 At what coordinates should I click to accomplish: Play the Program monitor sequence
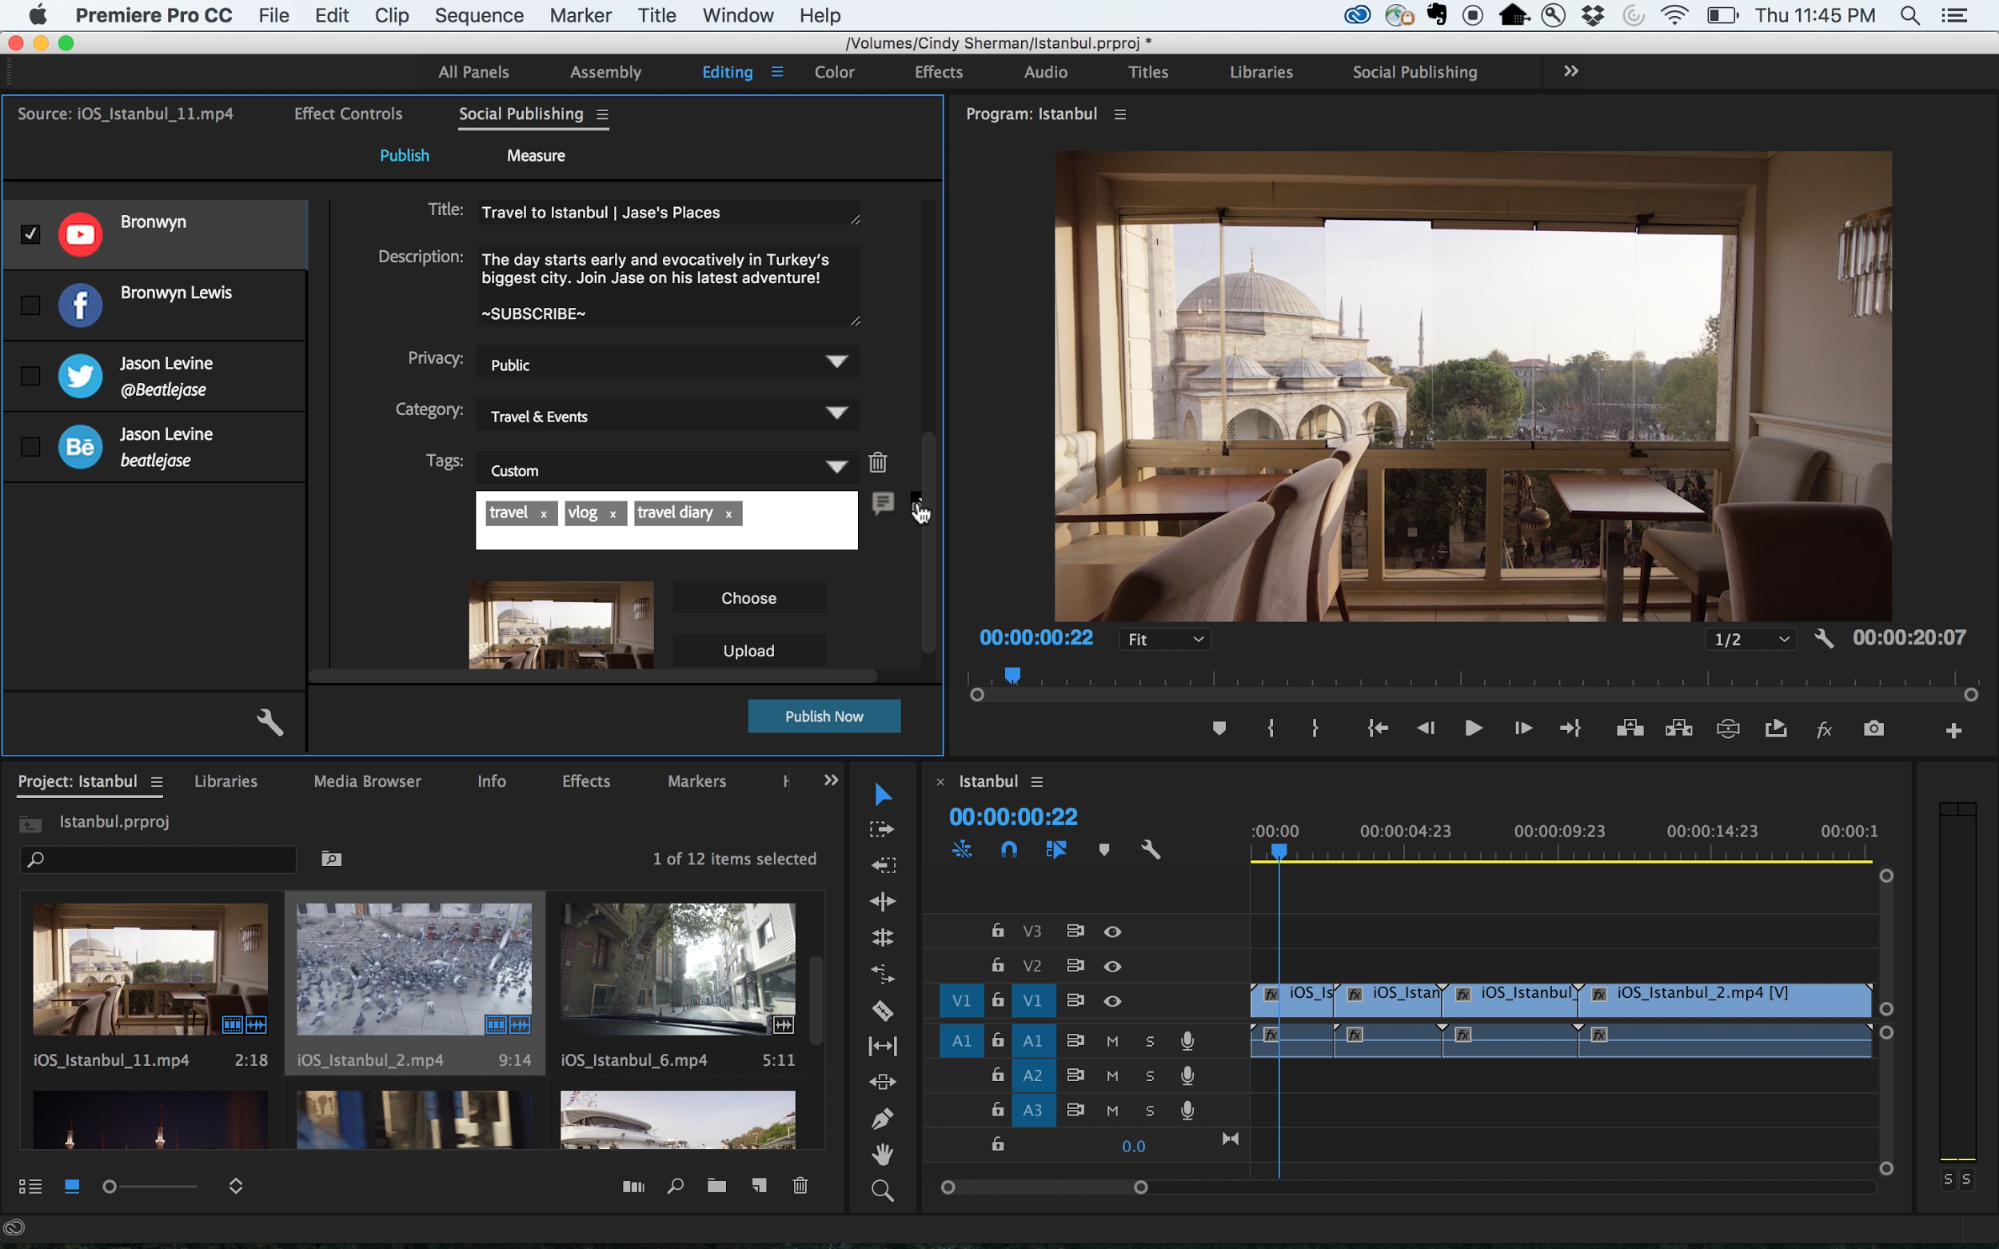point(1473,729)
